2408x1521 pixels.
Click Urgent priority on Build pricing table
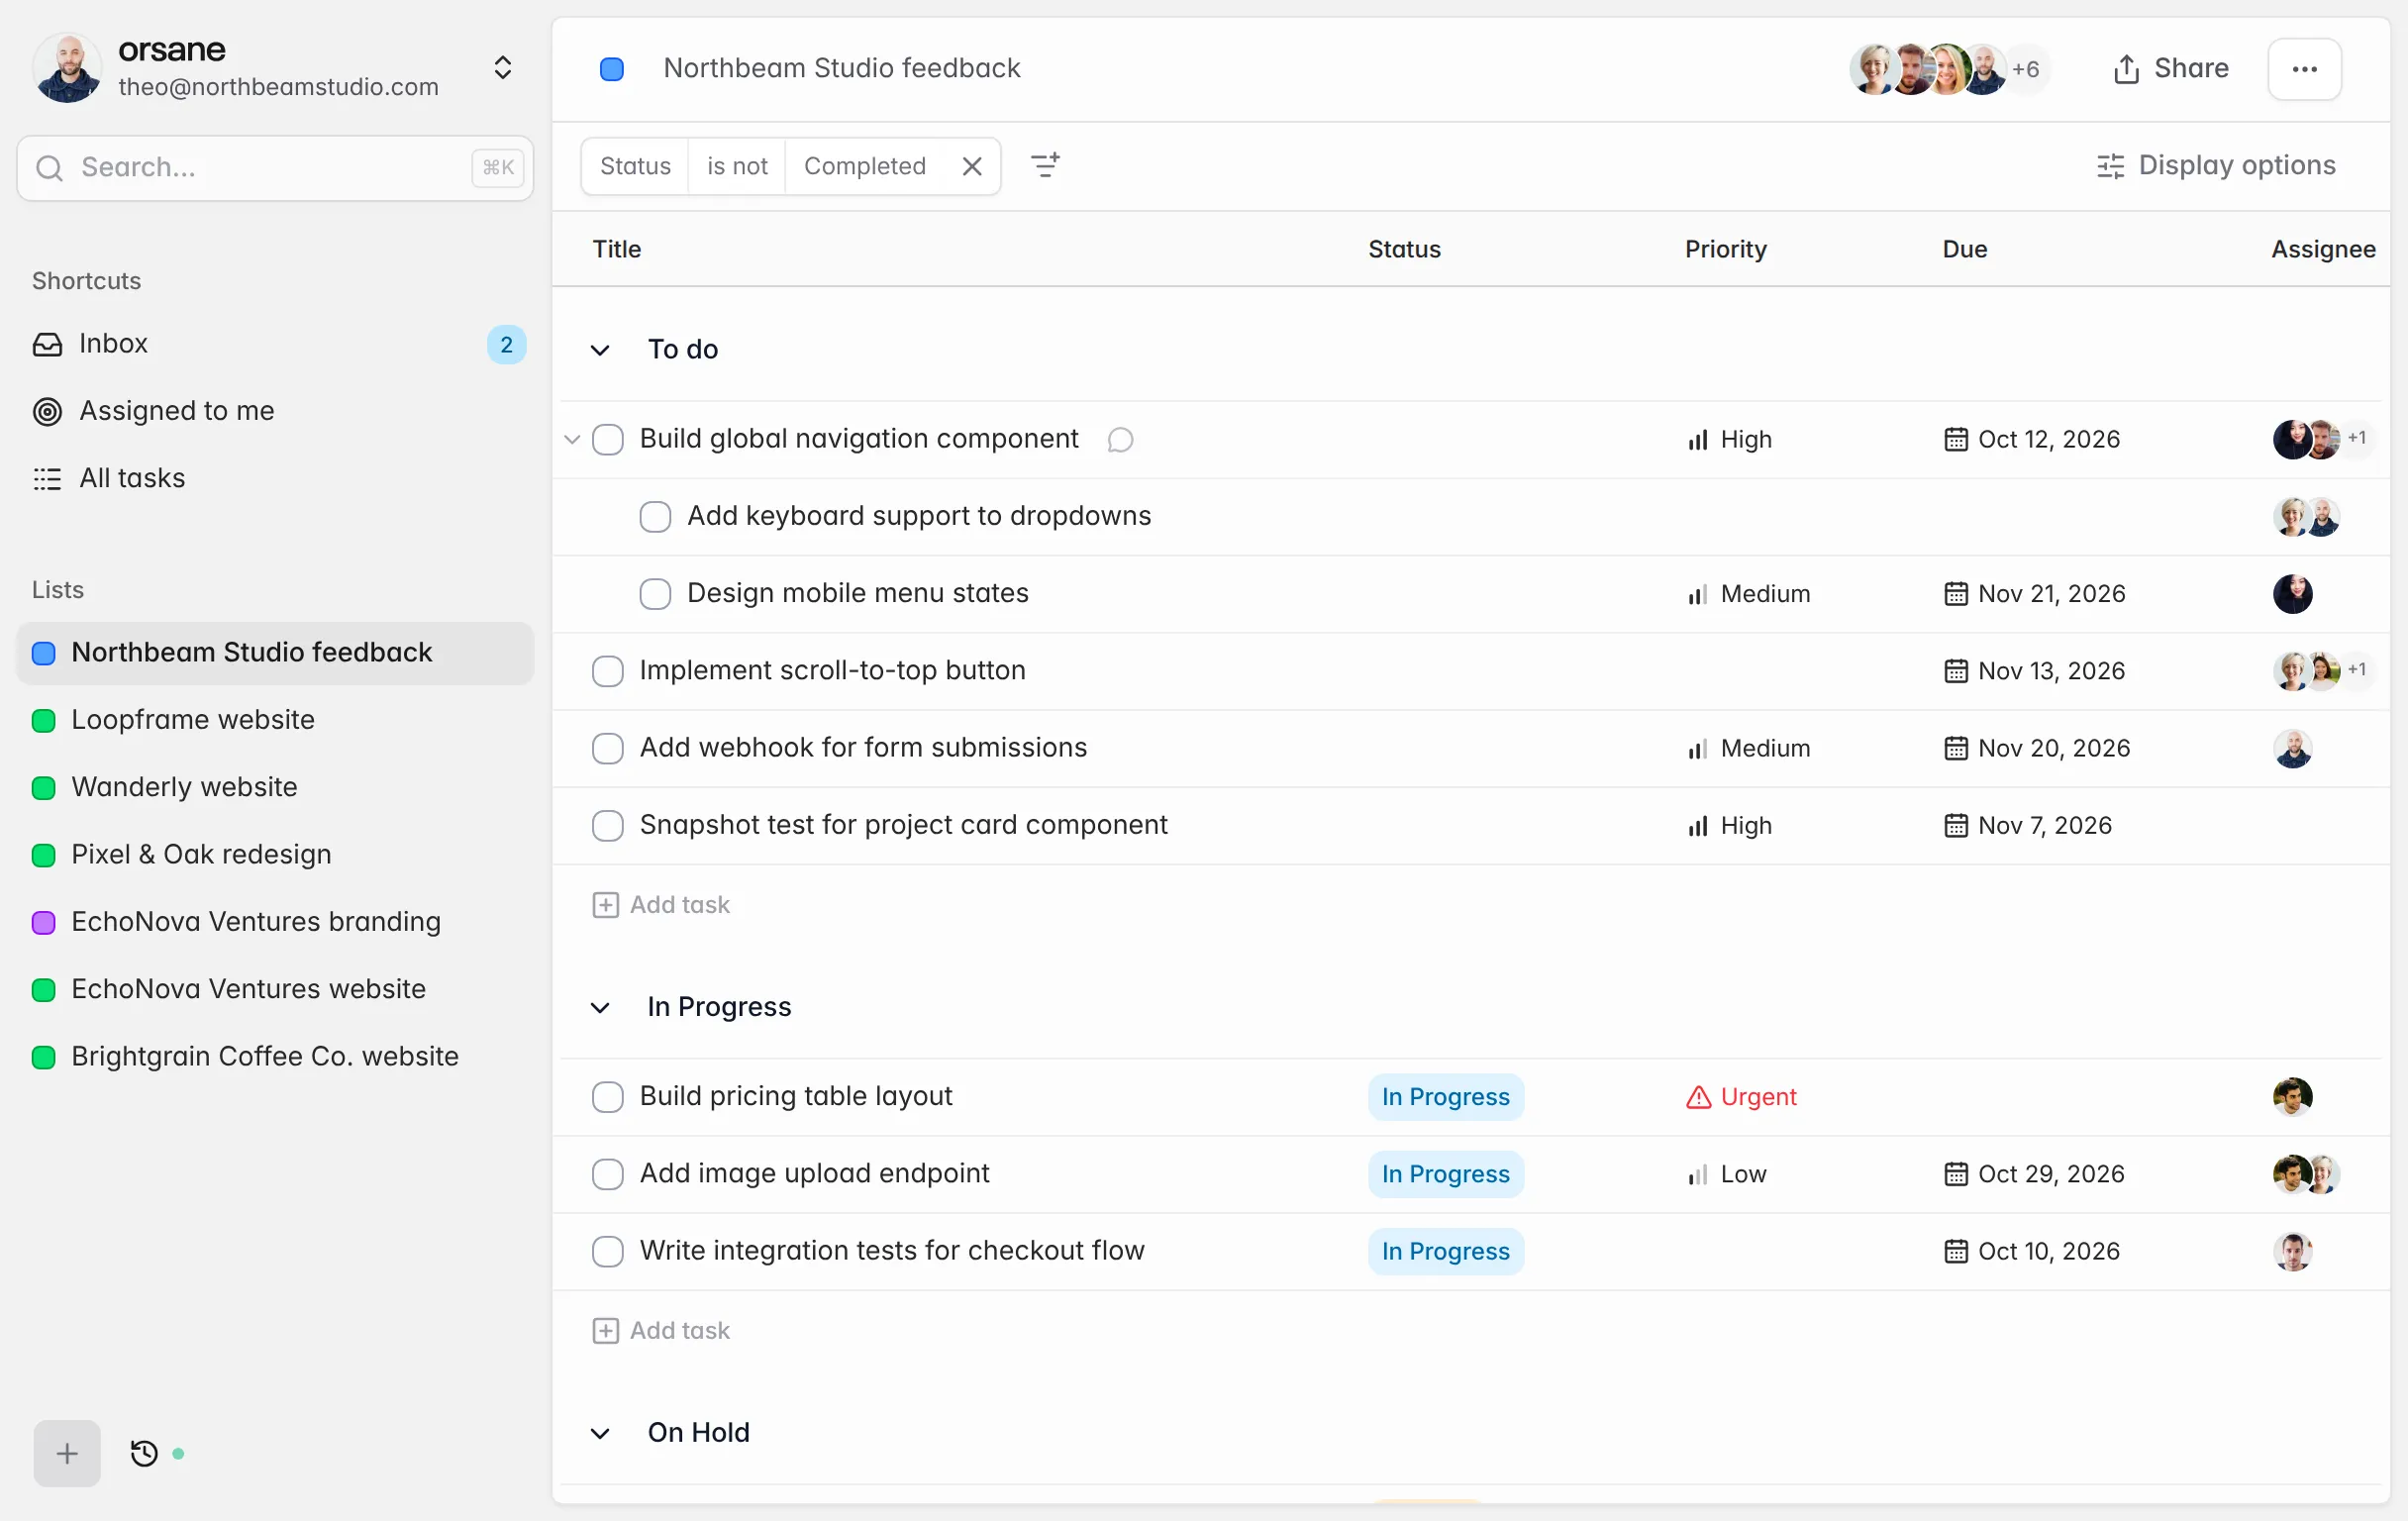pos(1741,1097)
